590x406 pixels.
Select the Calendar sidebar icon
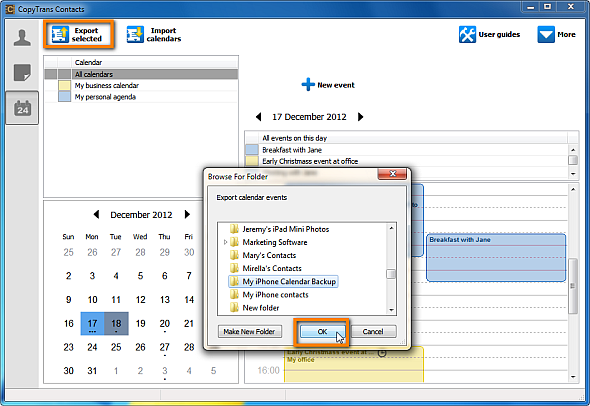(22, 108)
